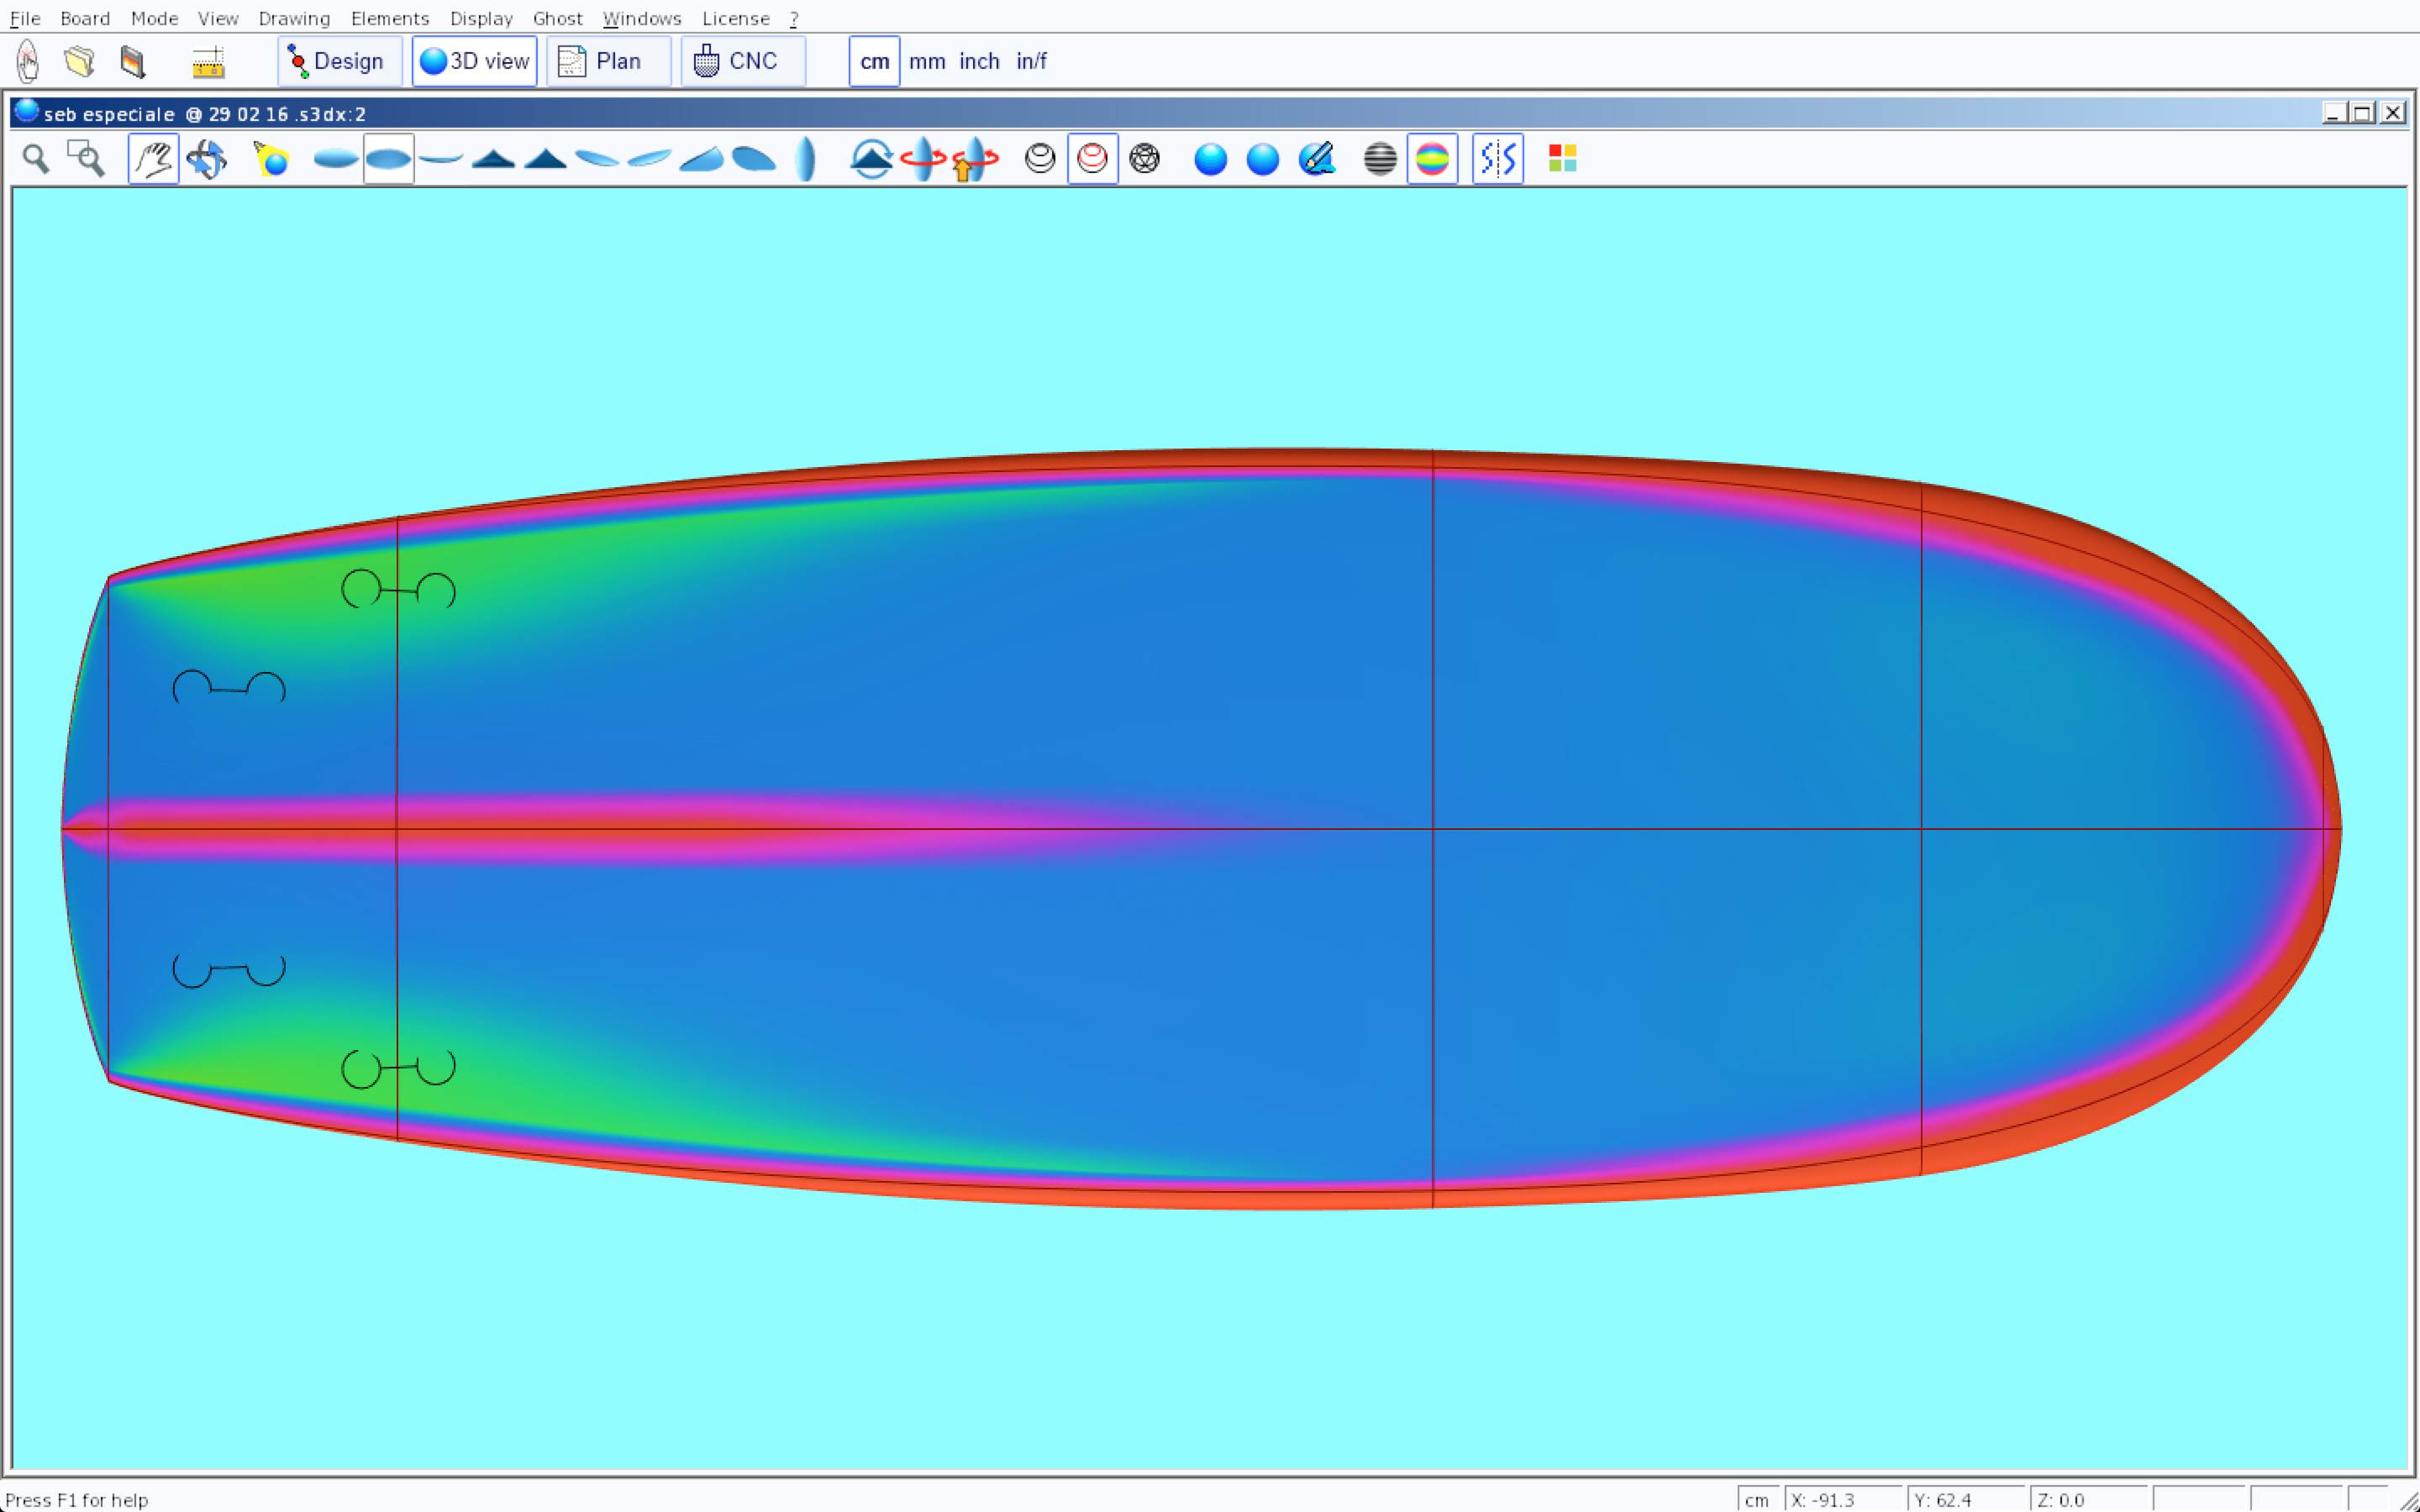Expand the Elements menu
The image size is (2420, 1512).
pos(390,18)
